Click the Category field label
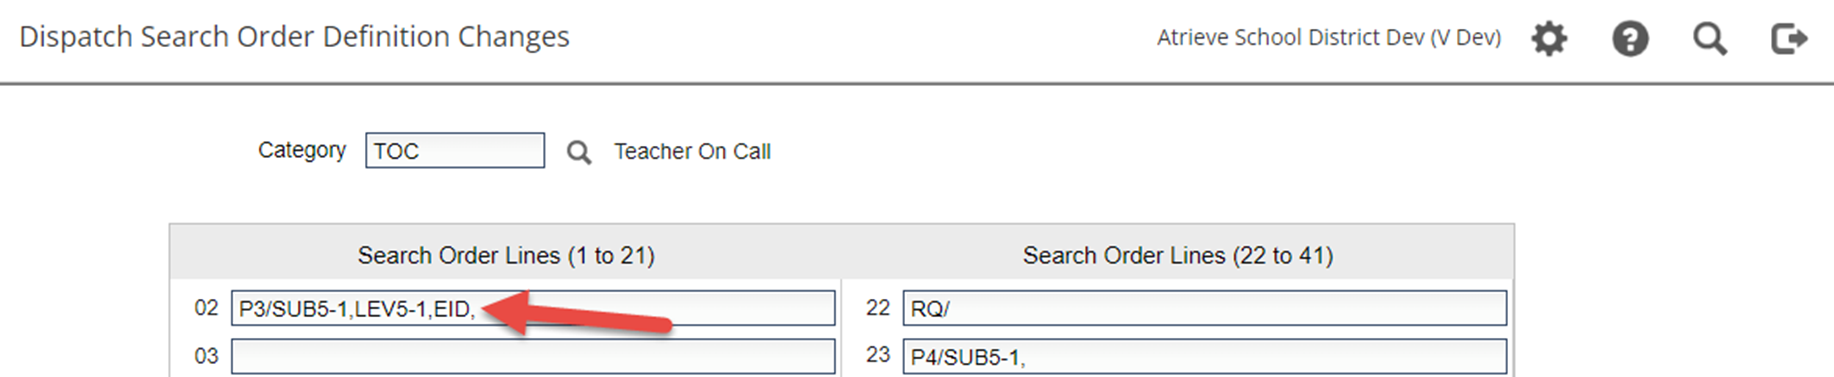Screen dimensions: 1834x377 point(302,150)
